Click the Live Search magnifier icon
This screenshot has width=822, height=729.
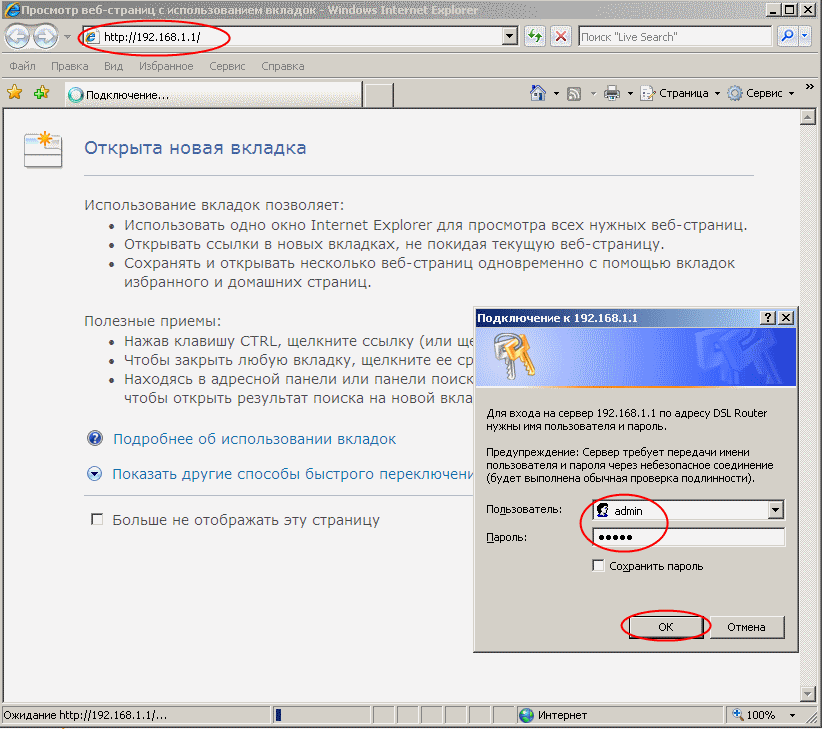786,37
